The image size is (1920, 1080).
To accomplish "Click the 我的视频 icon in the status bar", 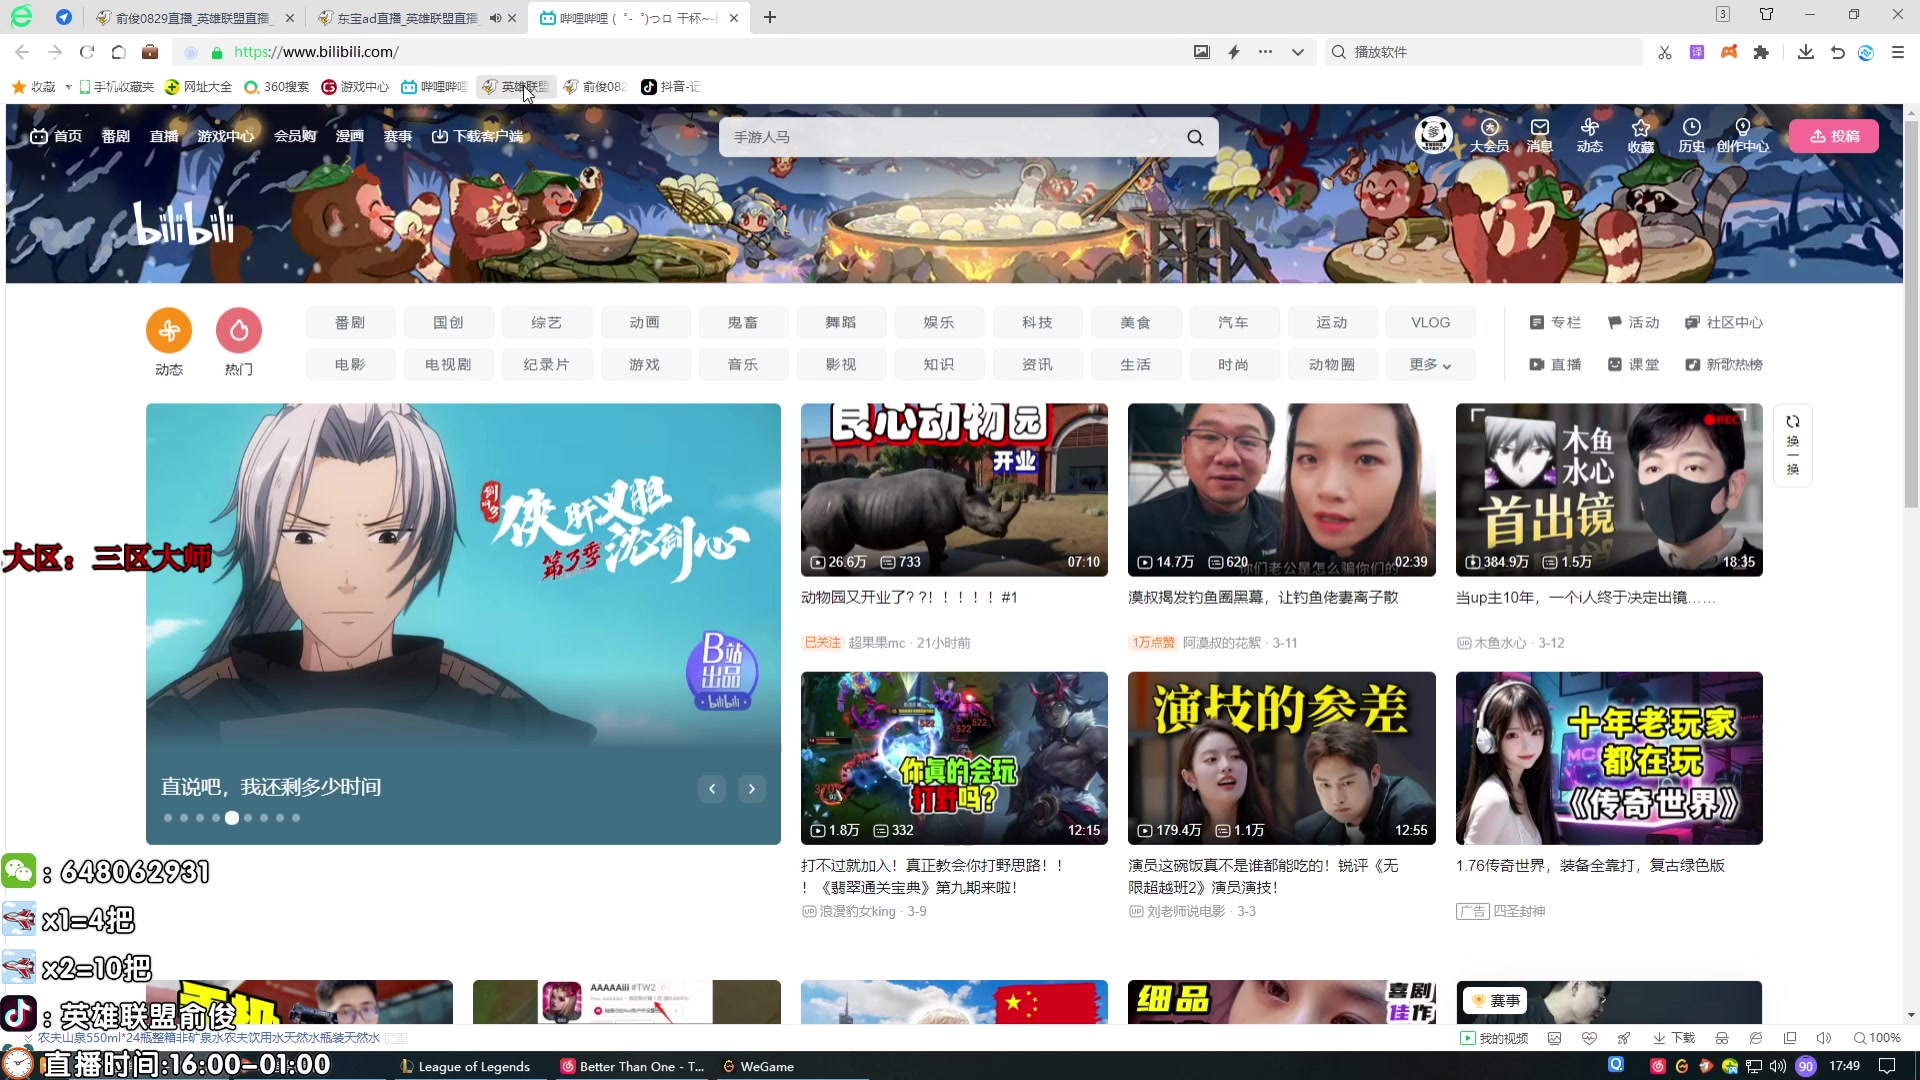I will coord(1494,1038).
